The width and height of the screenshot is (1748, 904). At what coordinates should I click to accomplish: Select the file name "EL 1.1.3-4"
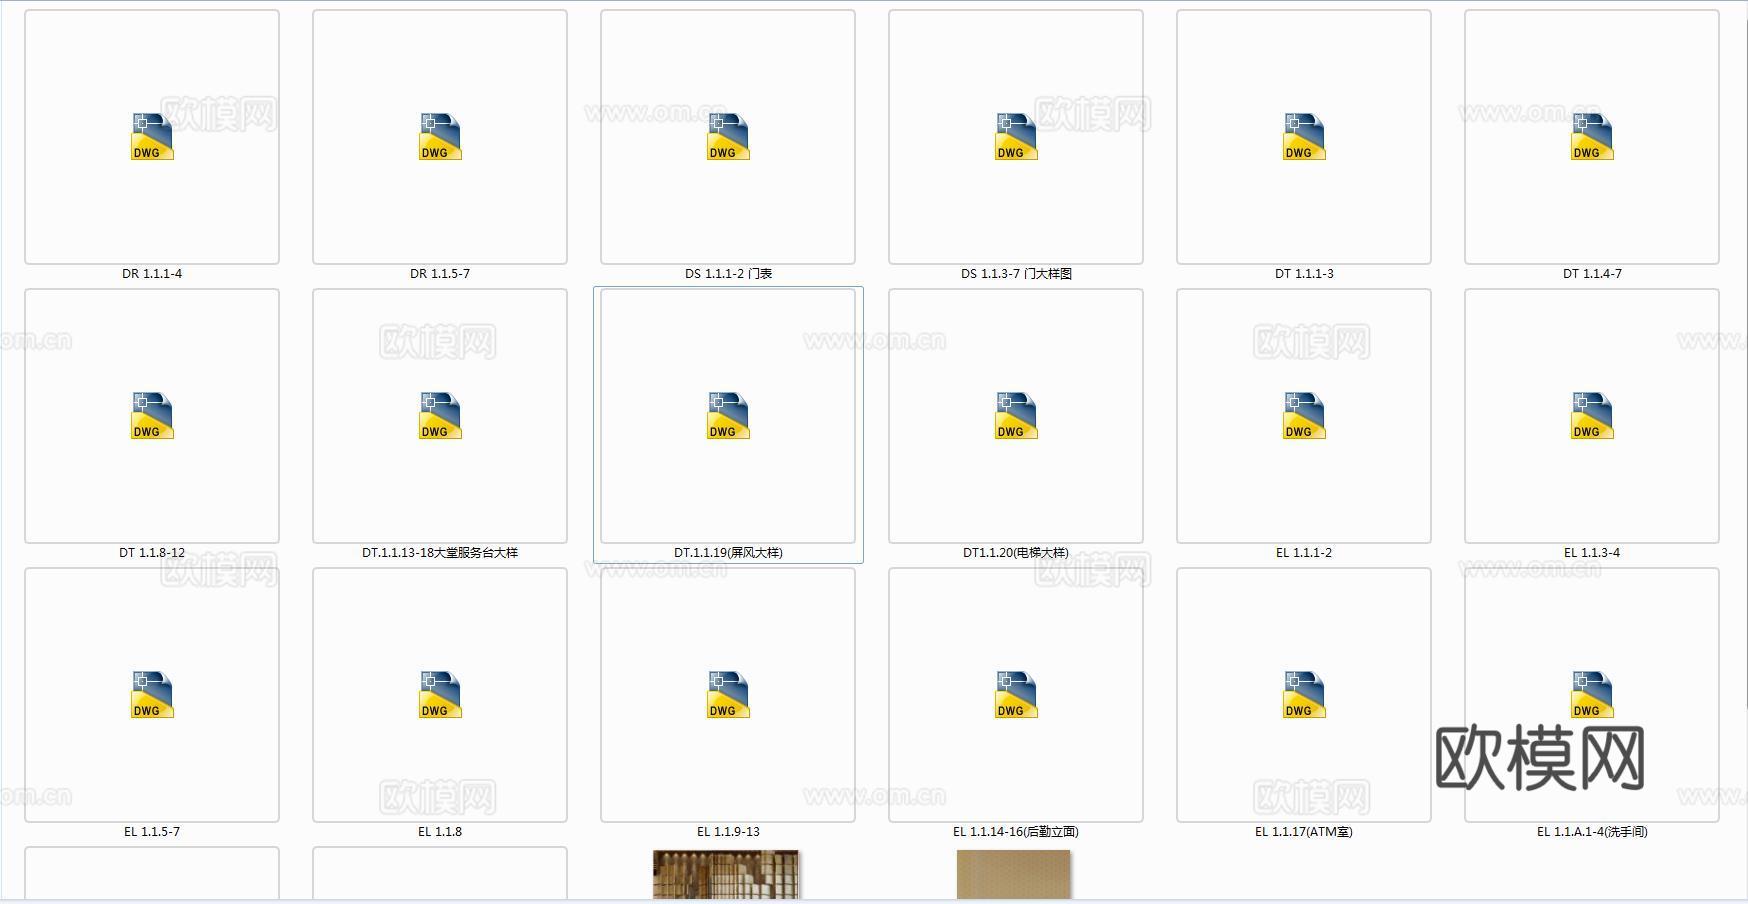coord(1592,553)
